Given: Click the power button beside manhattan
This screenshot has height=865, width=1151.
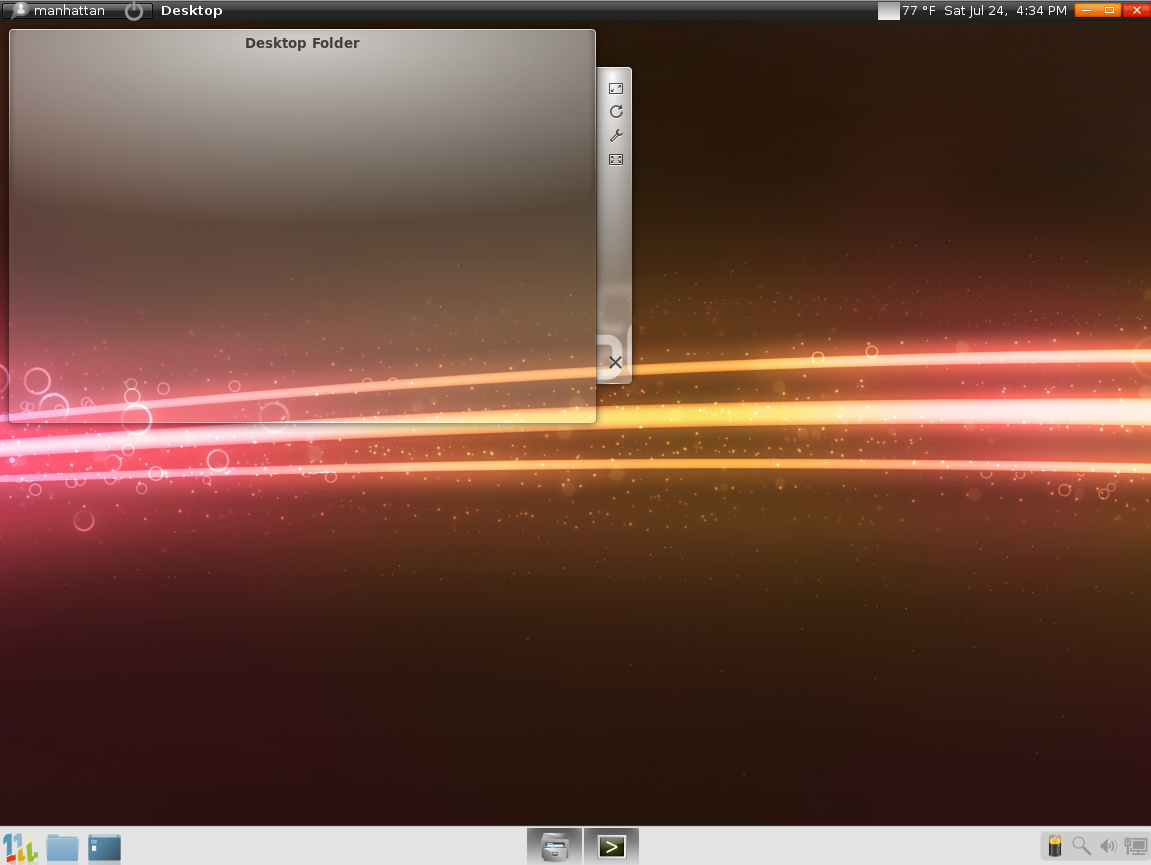Looking at the screenshot, I should [x=134, y=10].
